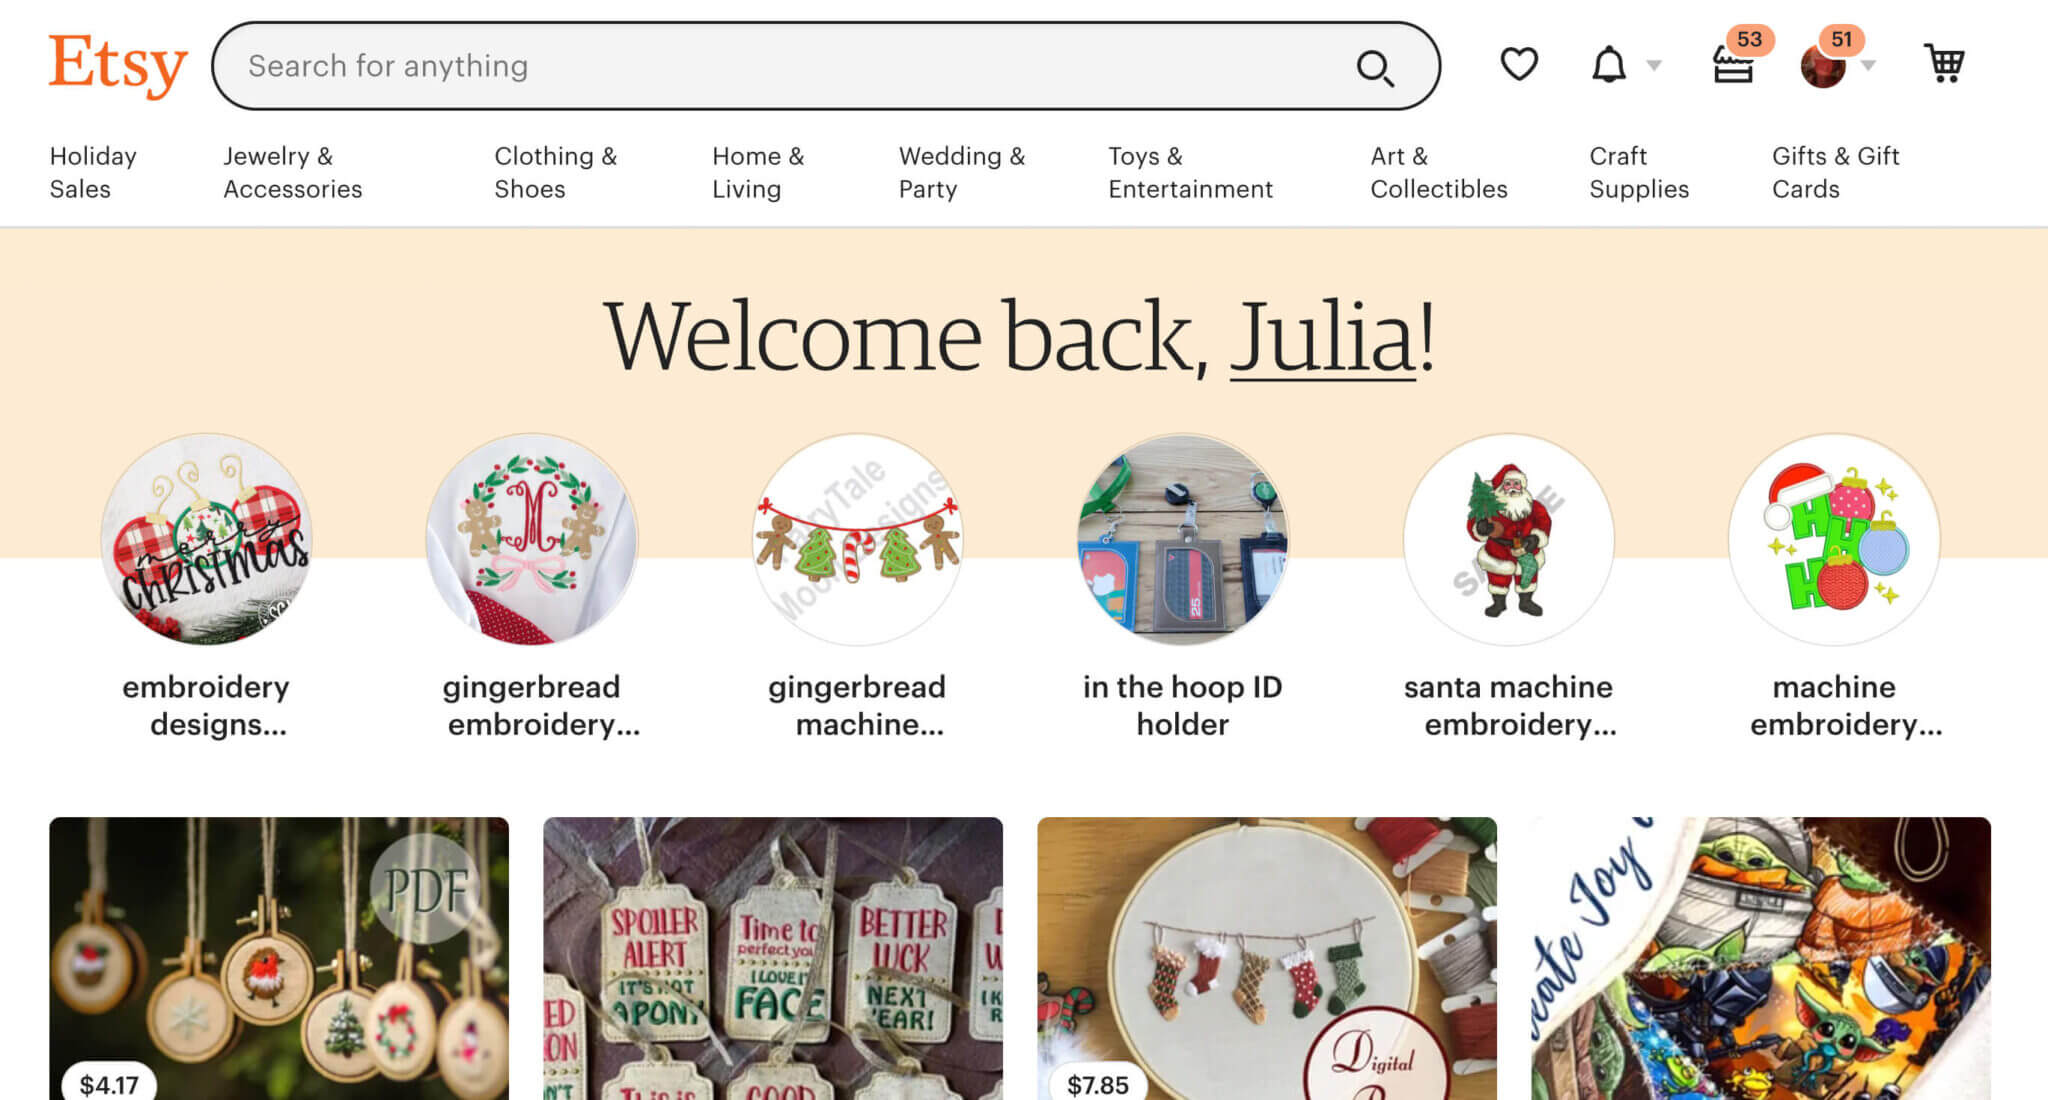Viewport: 2048px width, 1100px height.
Task: Expand the notifications dropdown arrow
Action: [1654, 66]
